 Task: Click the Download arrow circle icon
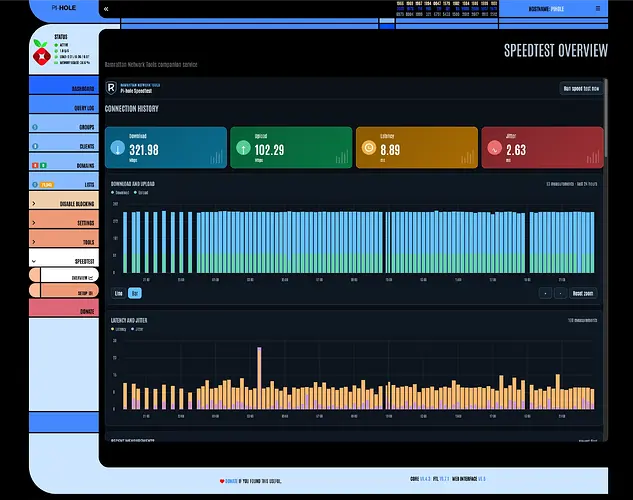(118, 148)
